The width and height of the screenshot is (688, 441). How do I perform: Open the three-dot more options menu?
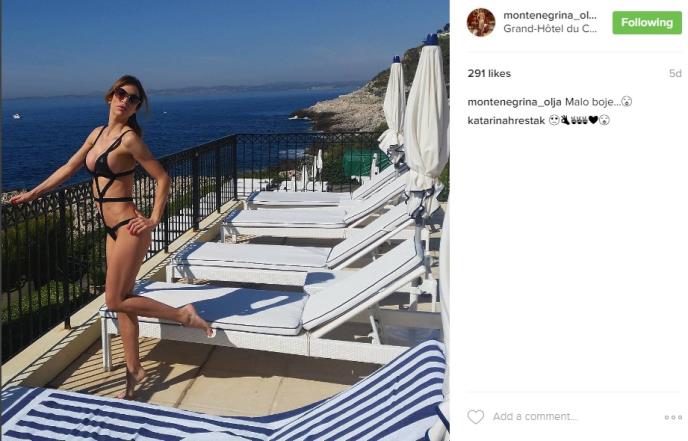(673, 417)
